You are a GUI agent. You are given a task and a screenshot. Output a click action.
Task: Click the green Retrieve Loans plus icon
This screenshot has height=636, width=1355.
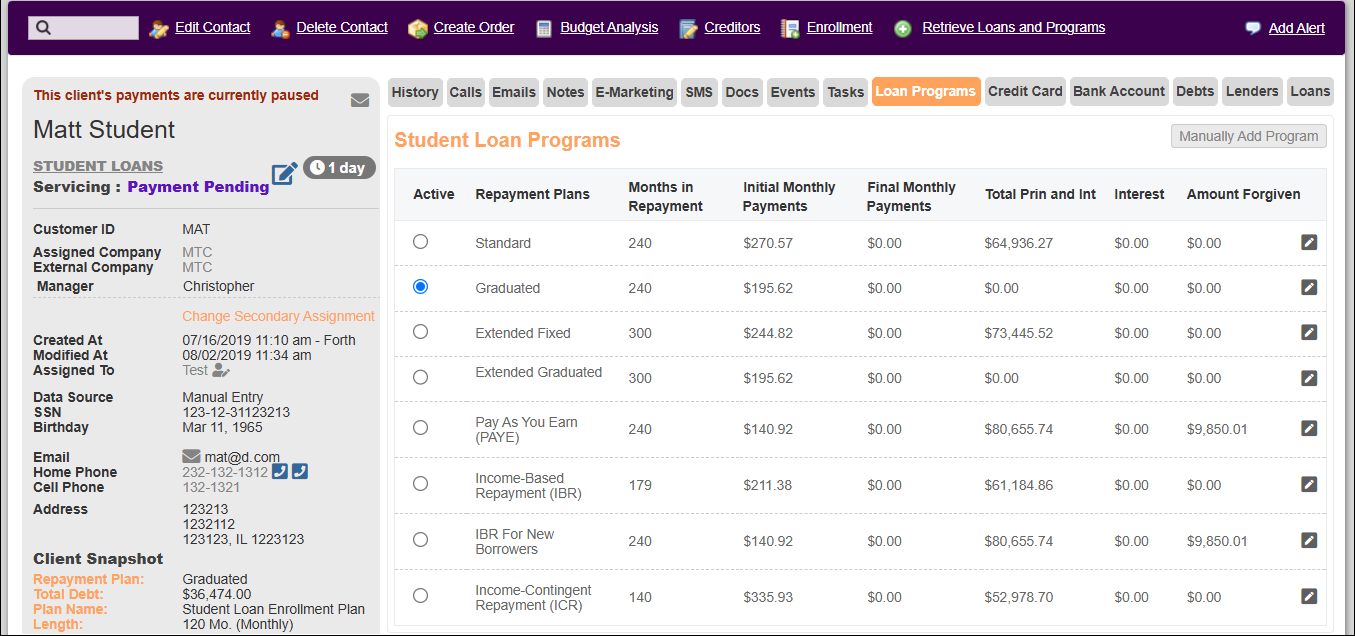[903, 29]
